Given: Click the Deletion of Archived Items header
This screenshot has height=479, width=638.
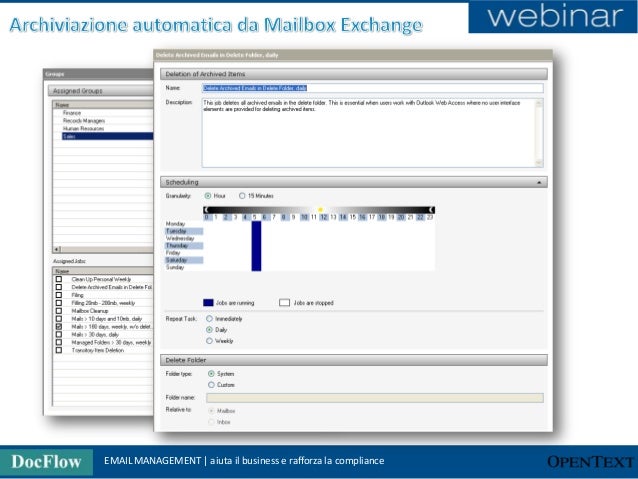Looking at the screenshot, I should pyautogui.click(x=354, y=74).
